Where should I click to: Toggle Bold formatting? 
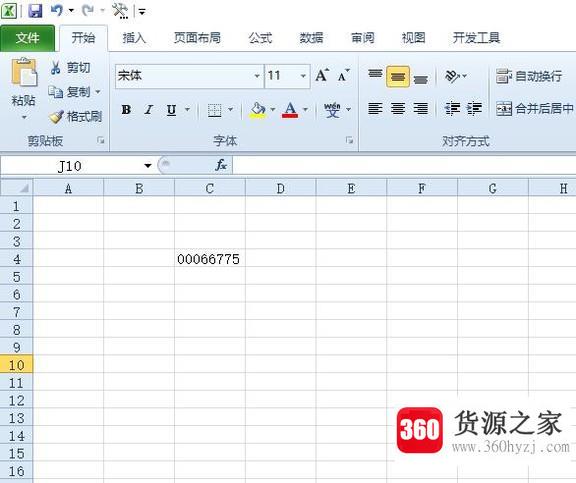pos(126,109)
